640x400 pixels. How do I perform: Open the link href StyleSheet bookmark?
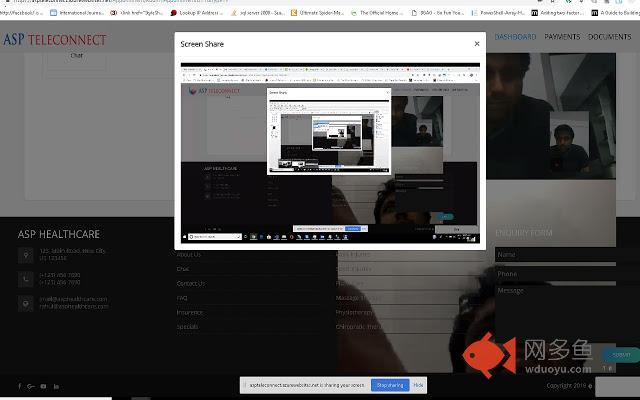(137, 13)
